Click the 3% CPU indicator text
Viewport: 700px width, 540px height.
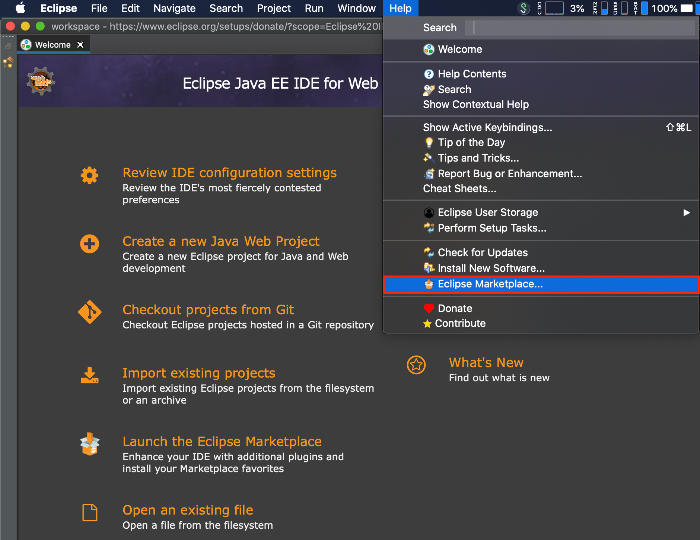(577, 8)
